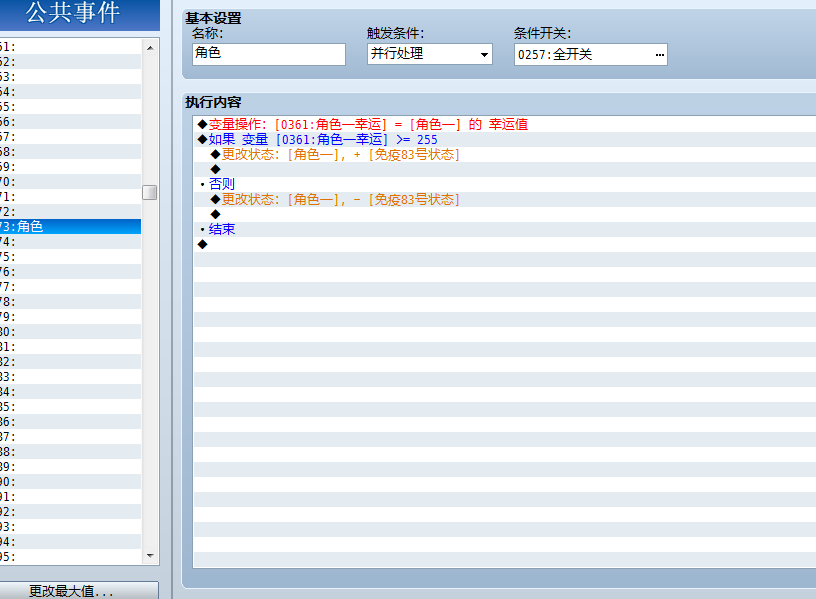Click the list scrollbar down arrow

point(150,556)
